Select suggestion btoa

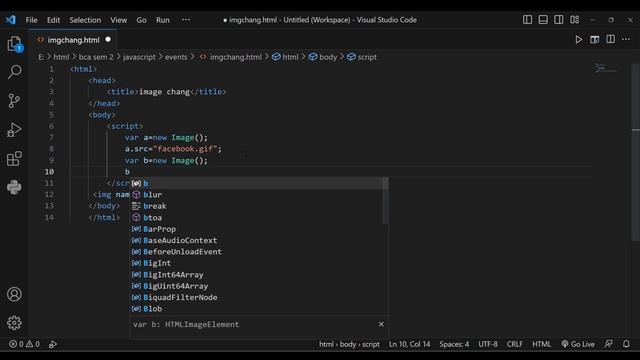tap(259, 218)
